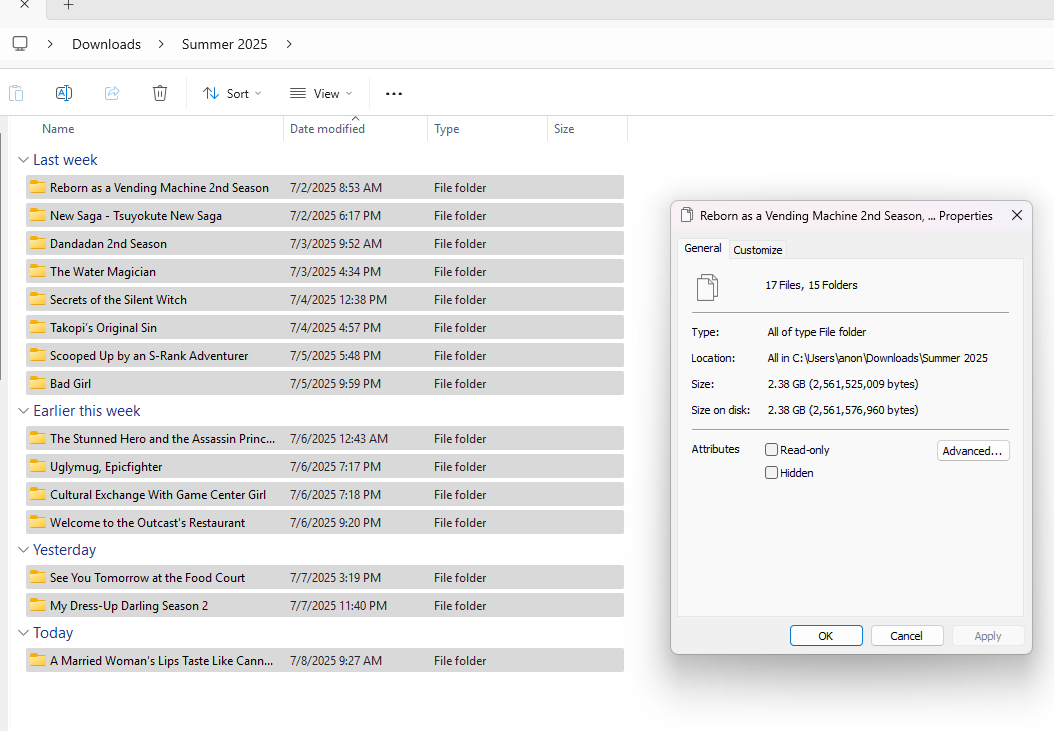
Task: Select the "Dandadan 2nd Season" folder name
Action: click(x=108, y=243)
